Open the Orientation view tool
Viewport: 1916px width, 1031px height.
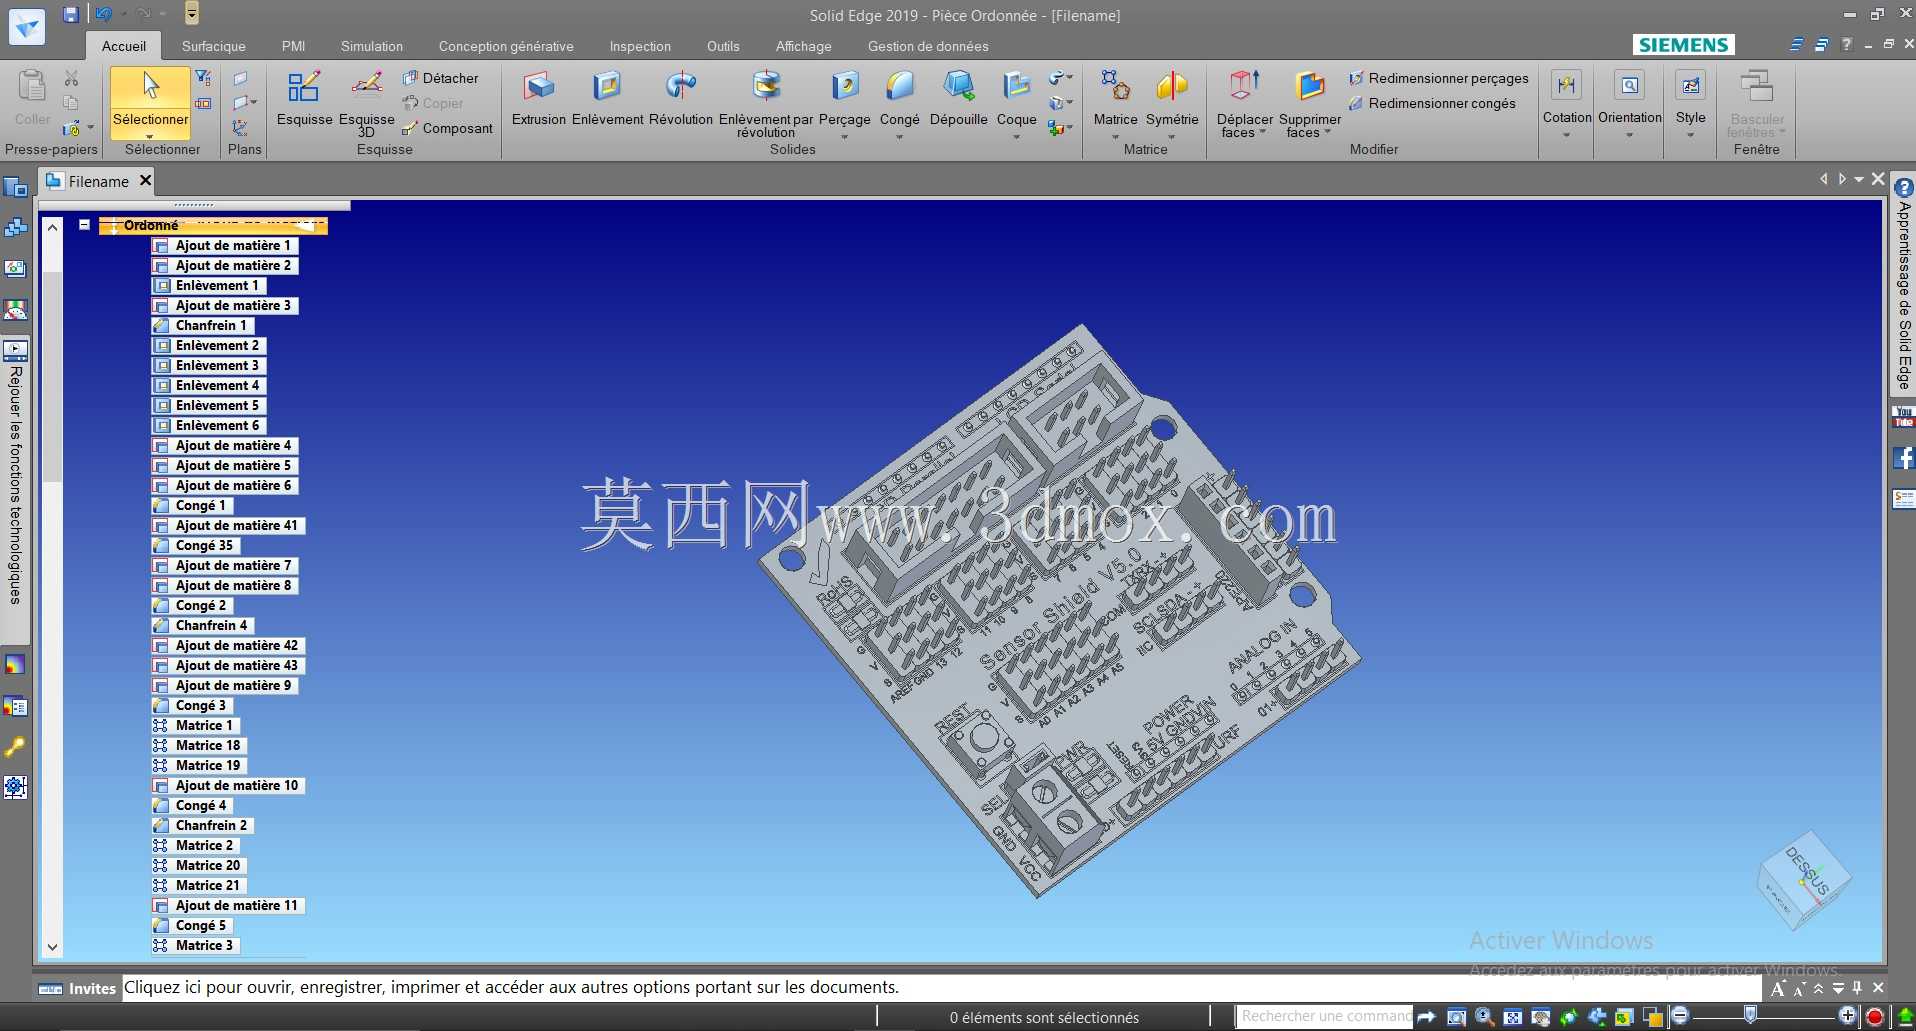1630,96
